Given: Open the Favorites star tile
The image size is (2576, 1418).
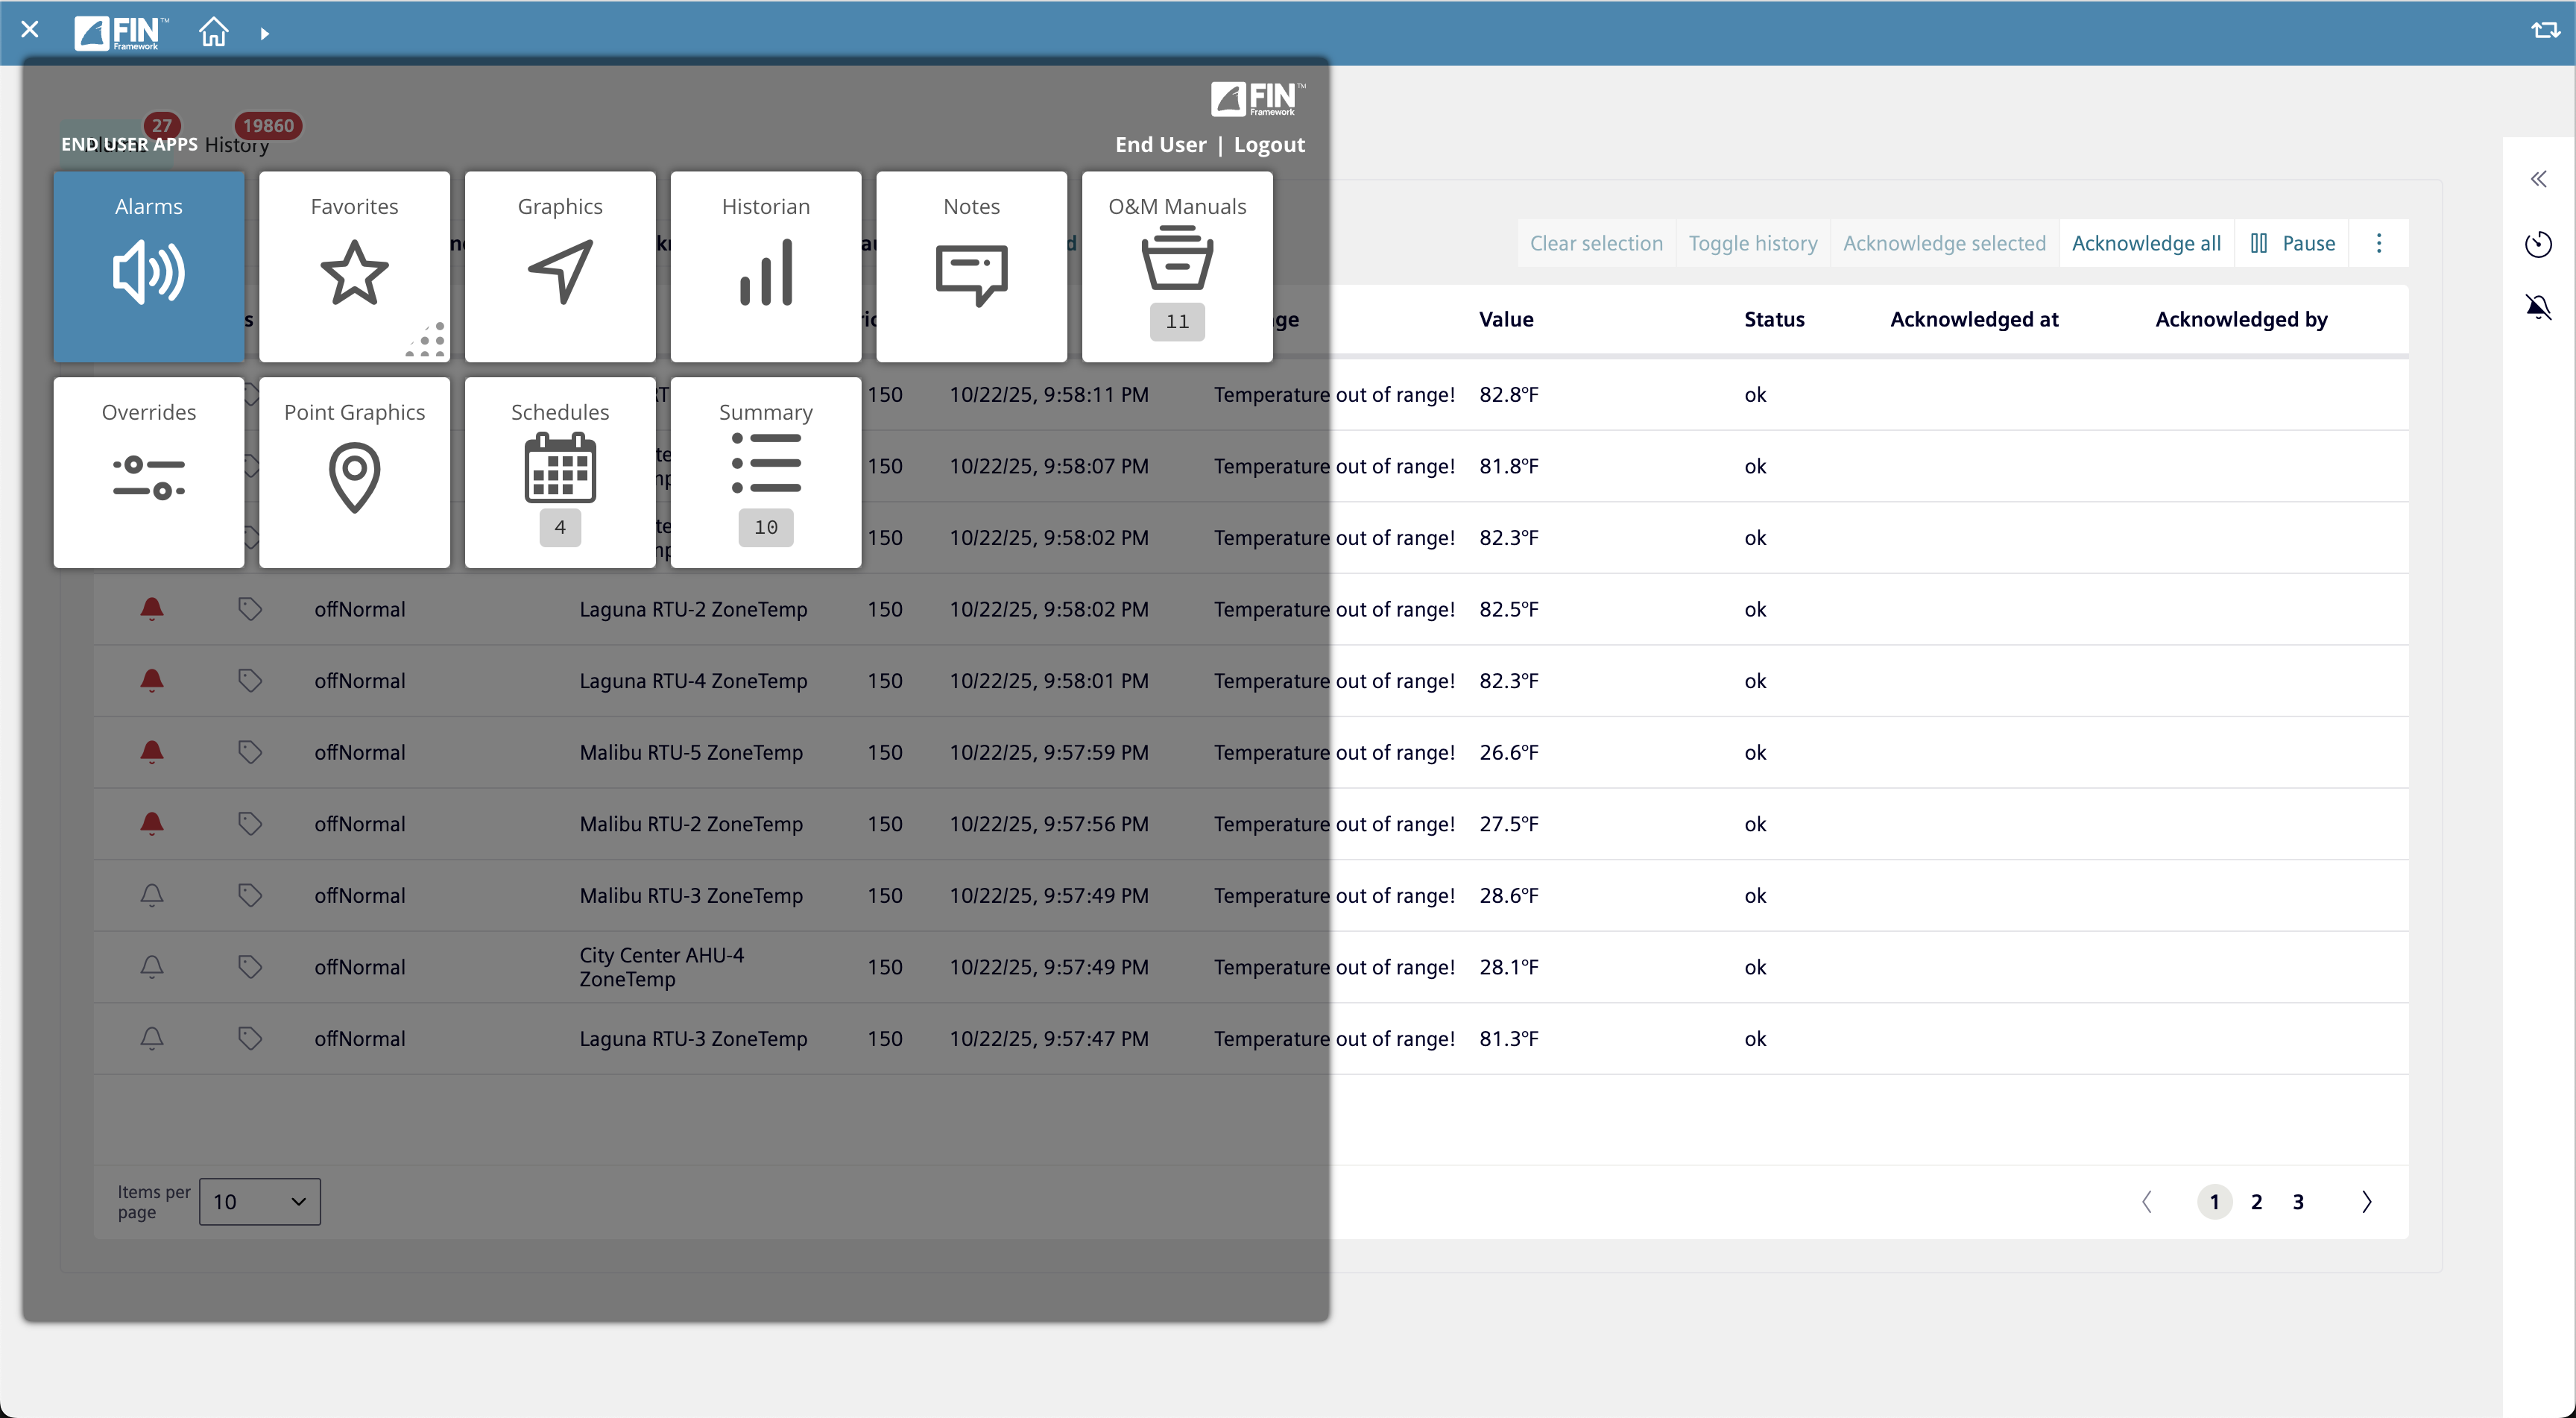Looking at the screenshot, I should [x=354, y=266].
